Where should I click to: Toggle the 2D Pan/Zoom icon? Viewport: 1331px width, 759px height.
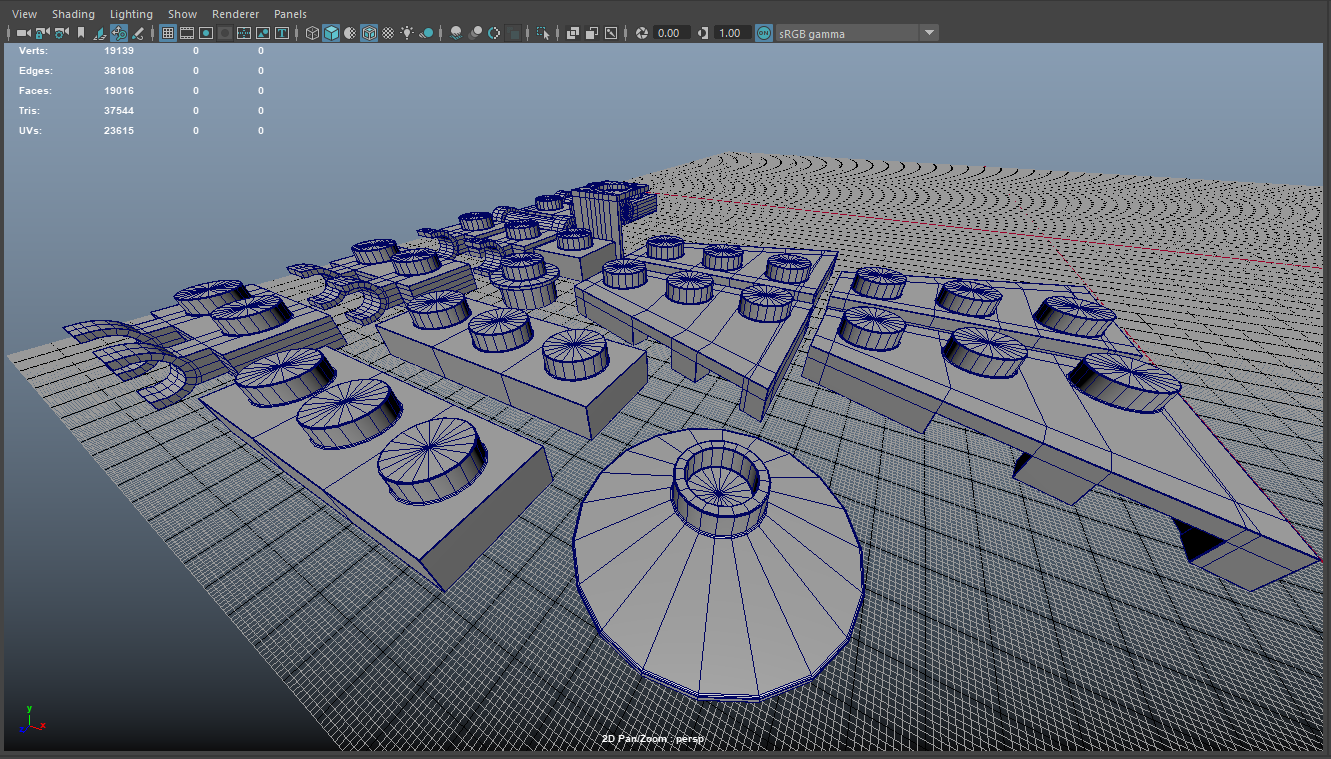point(119,33)
